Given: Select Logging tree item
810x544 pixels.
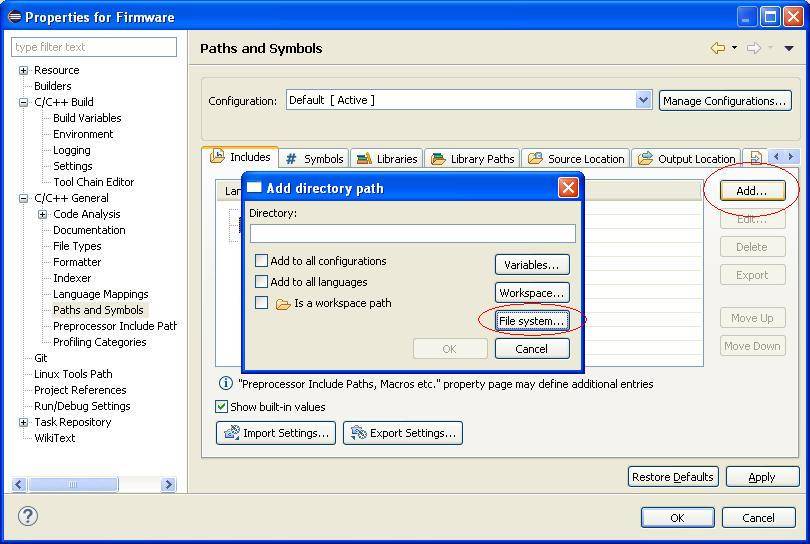Looking at the screenshot, I should (72, 150).
